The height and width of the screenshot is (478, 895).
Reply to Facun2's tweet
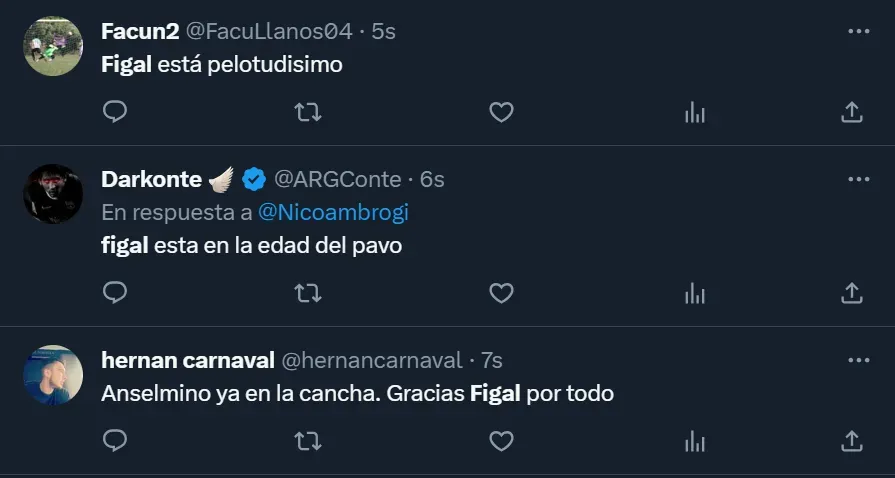(x=115, y=112)
